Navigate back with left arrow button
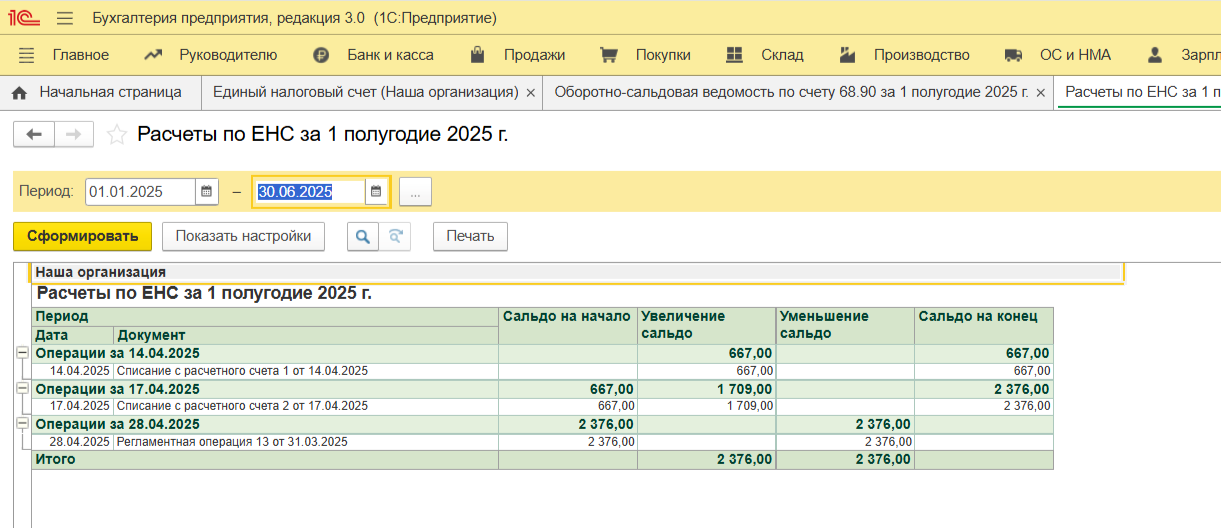 (x=34, y=135)
